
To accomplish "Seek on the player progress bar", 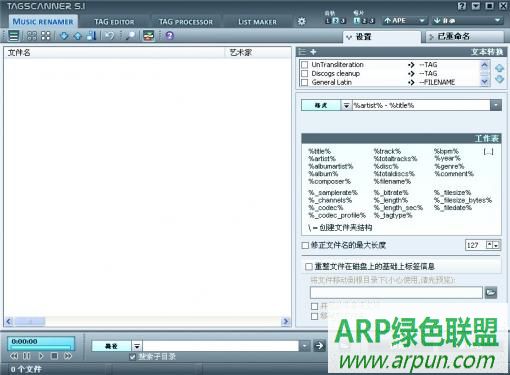I will tap(41, 348).
